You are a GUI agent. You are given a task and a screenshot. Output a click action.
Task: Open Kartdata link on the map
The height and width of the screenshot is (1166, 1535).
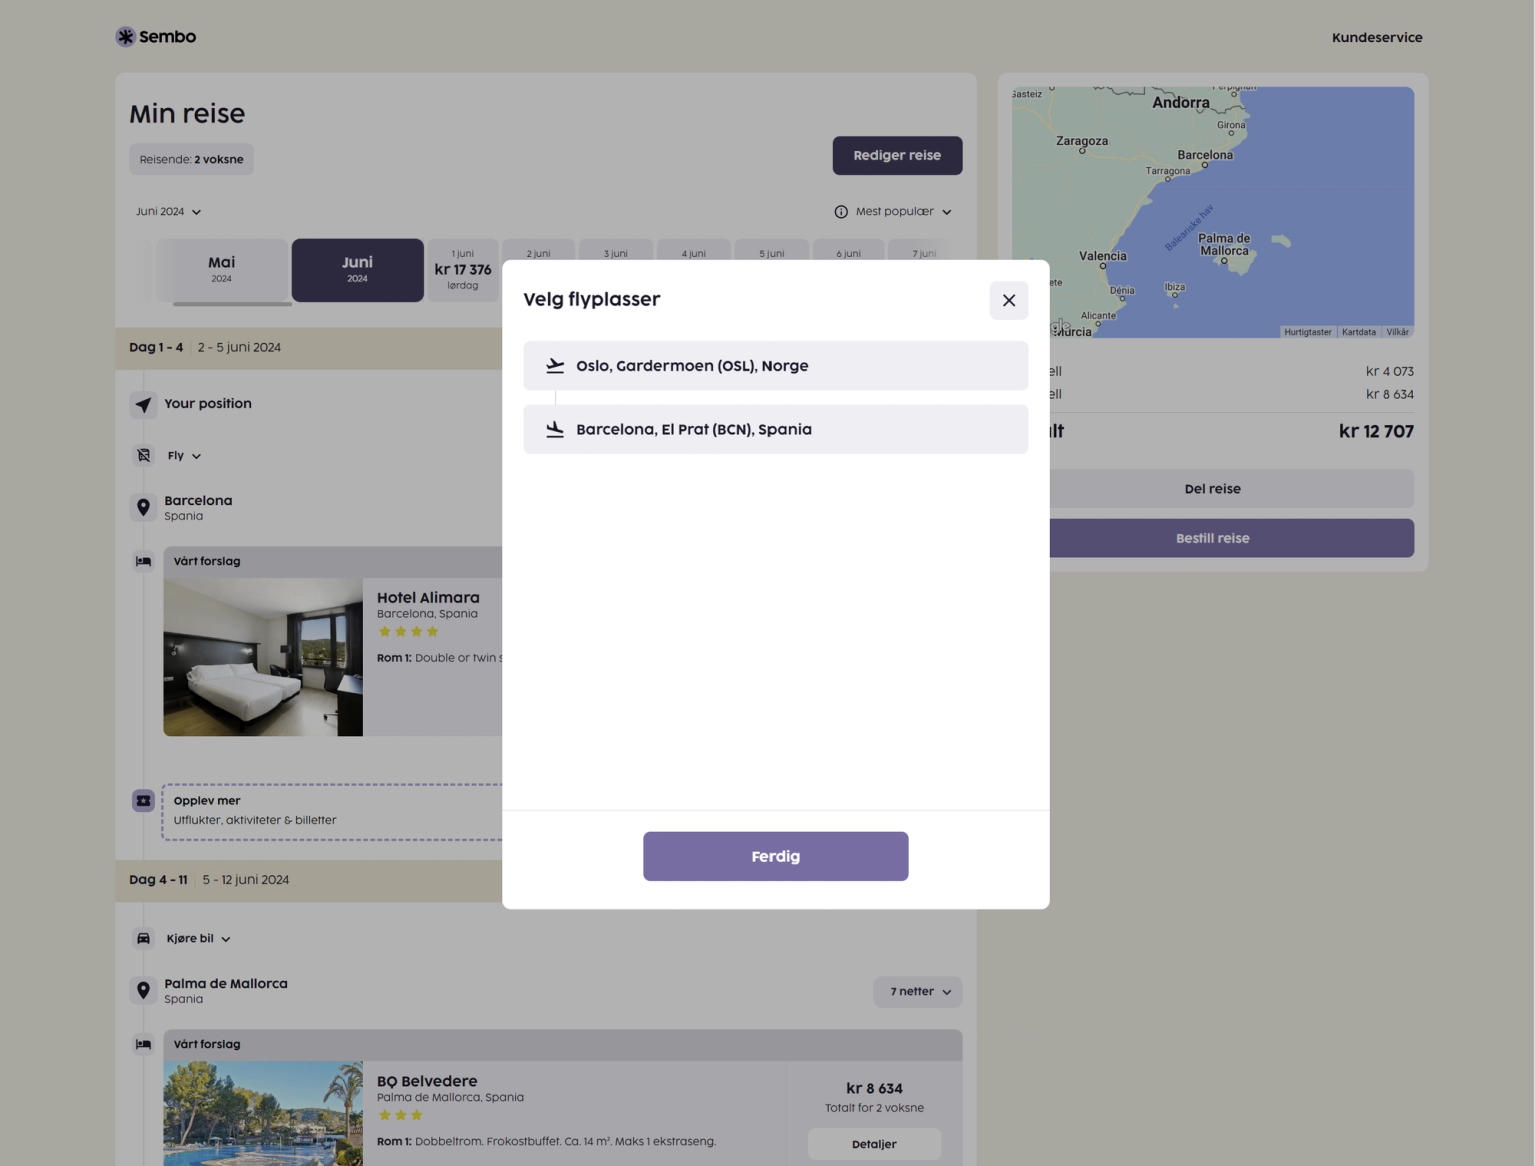pos(1358,332)
